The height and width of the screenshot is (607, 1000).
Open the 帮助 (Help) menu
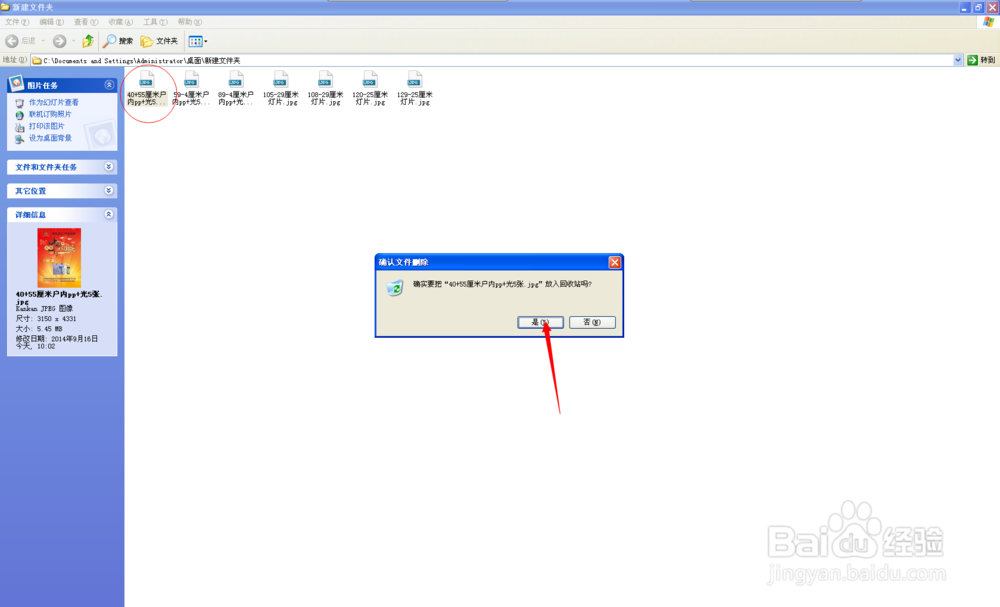[189, 22]
